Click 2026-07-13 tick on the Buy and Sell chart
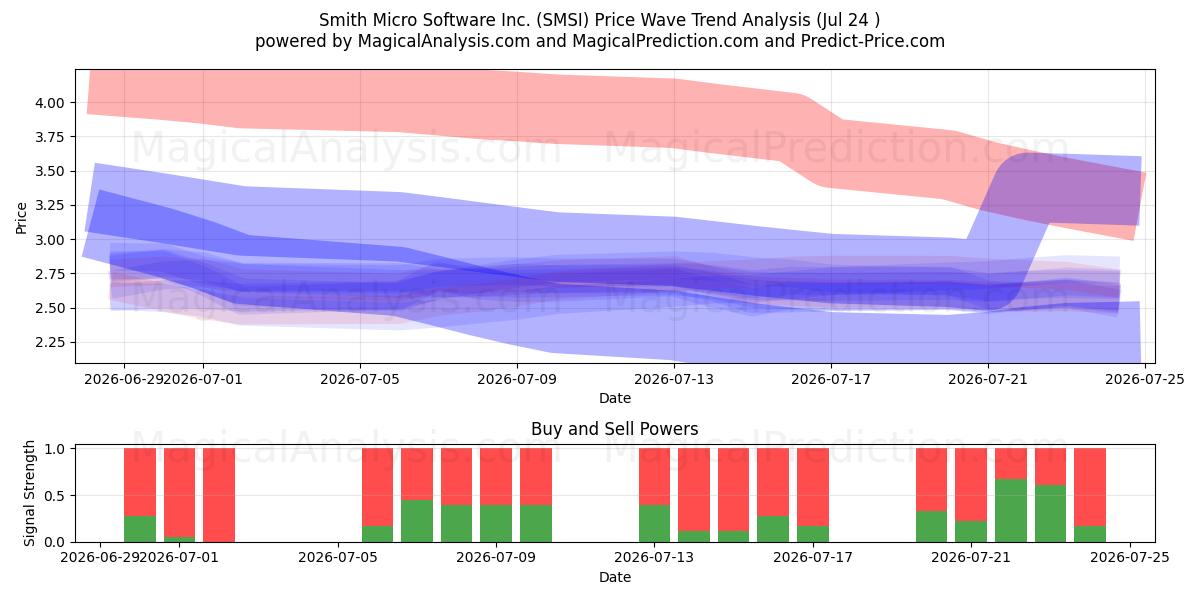 654,558
